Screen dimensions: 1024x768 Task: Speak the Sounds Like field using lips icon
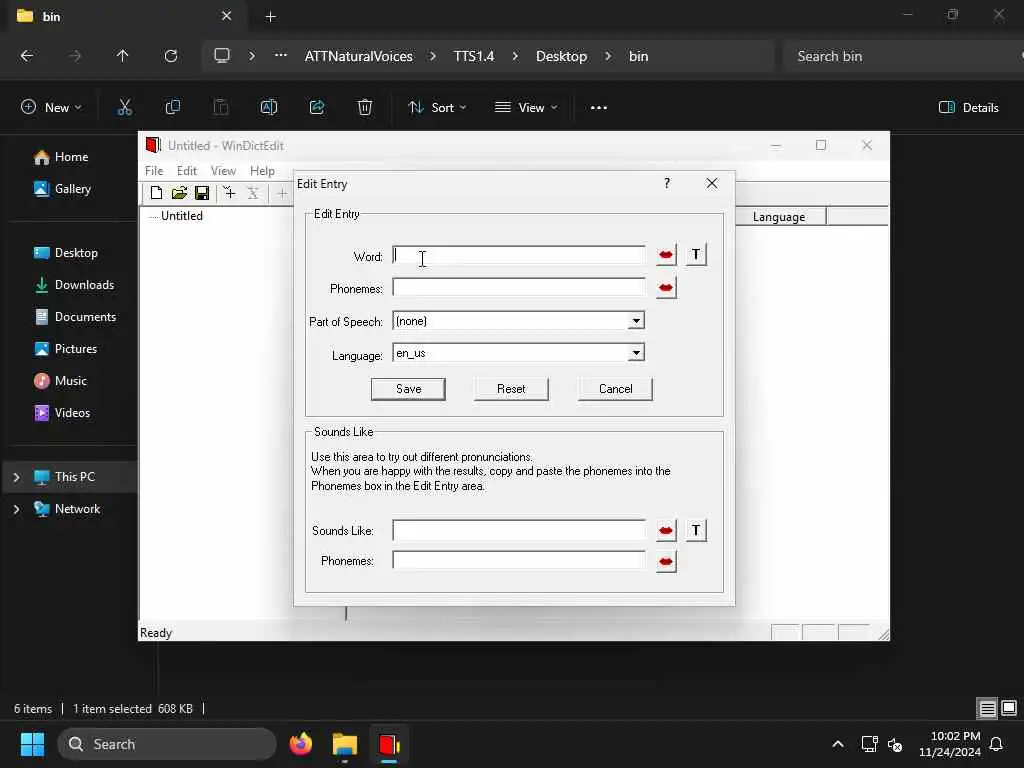[666, 530]
